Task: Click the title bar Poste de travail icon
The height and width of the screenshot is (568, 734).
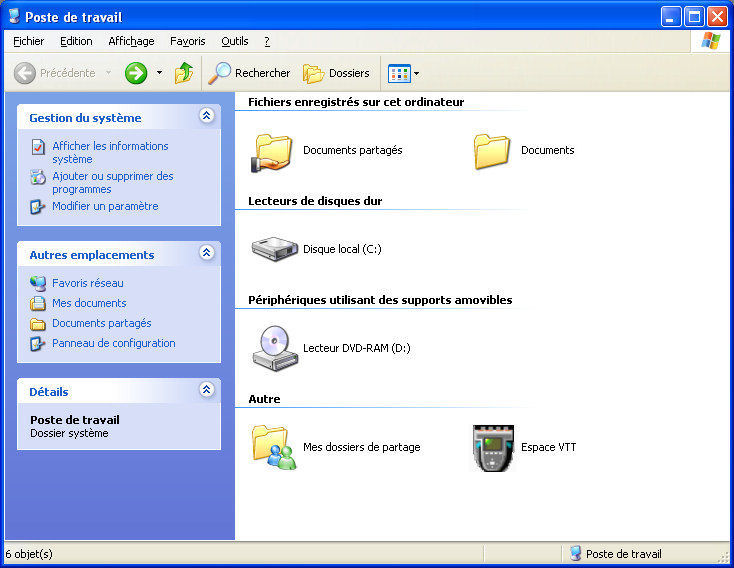Action: tap(14, 16)
